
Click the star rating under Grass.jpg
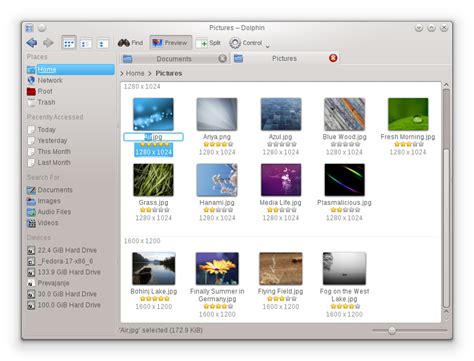point(155,210)
